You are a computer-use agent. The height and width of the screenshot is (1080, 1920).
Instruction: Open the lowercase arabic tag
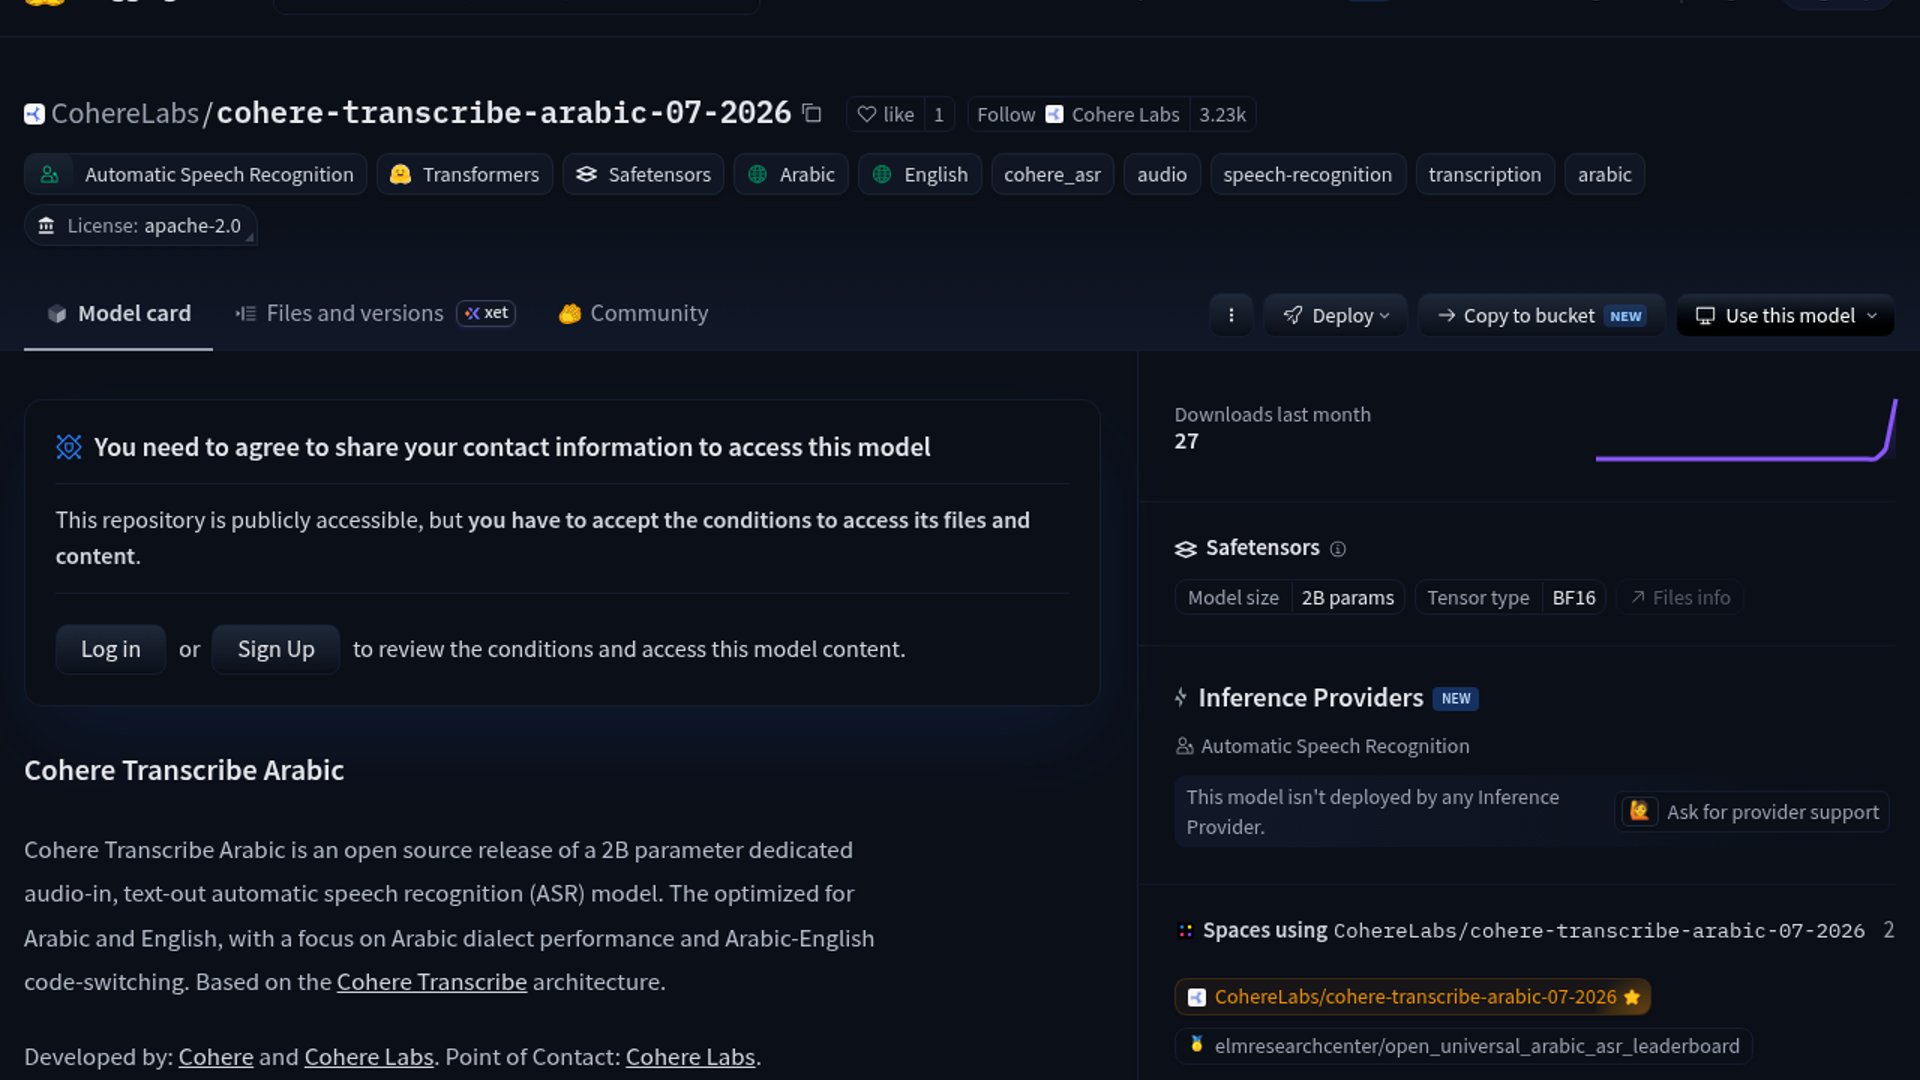(1604, 174)
